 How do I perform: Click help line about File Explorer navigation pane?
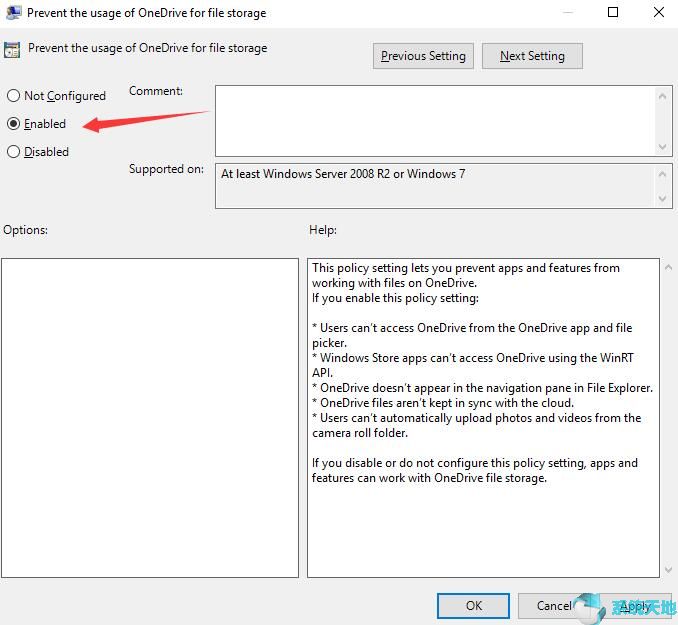482,388
